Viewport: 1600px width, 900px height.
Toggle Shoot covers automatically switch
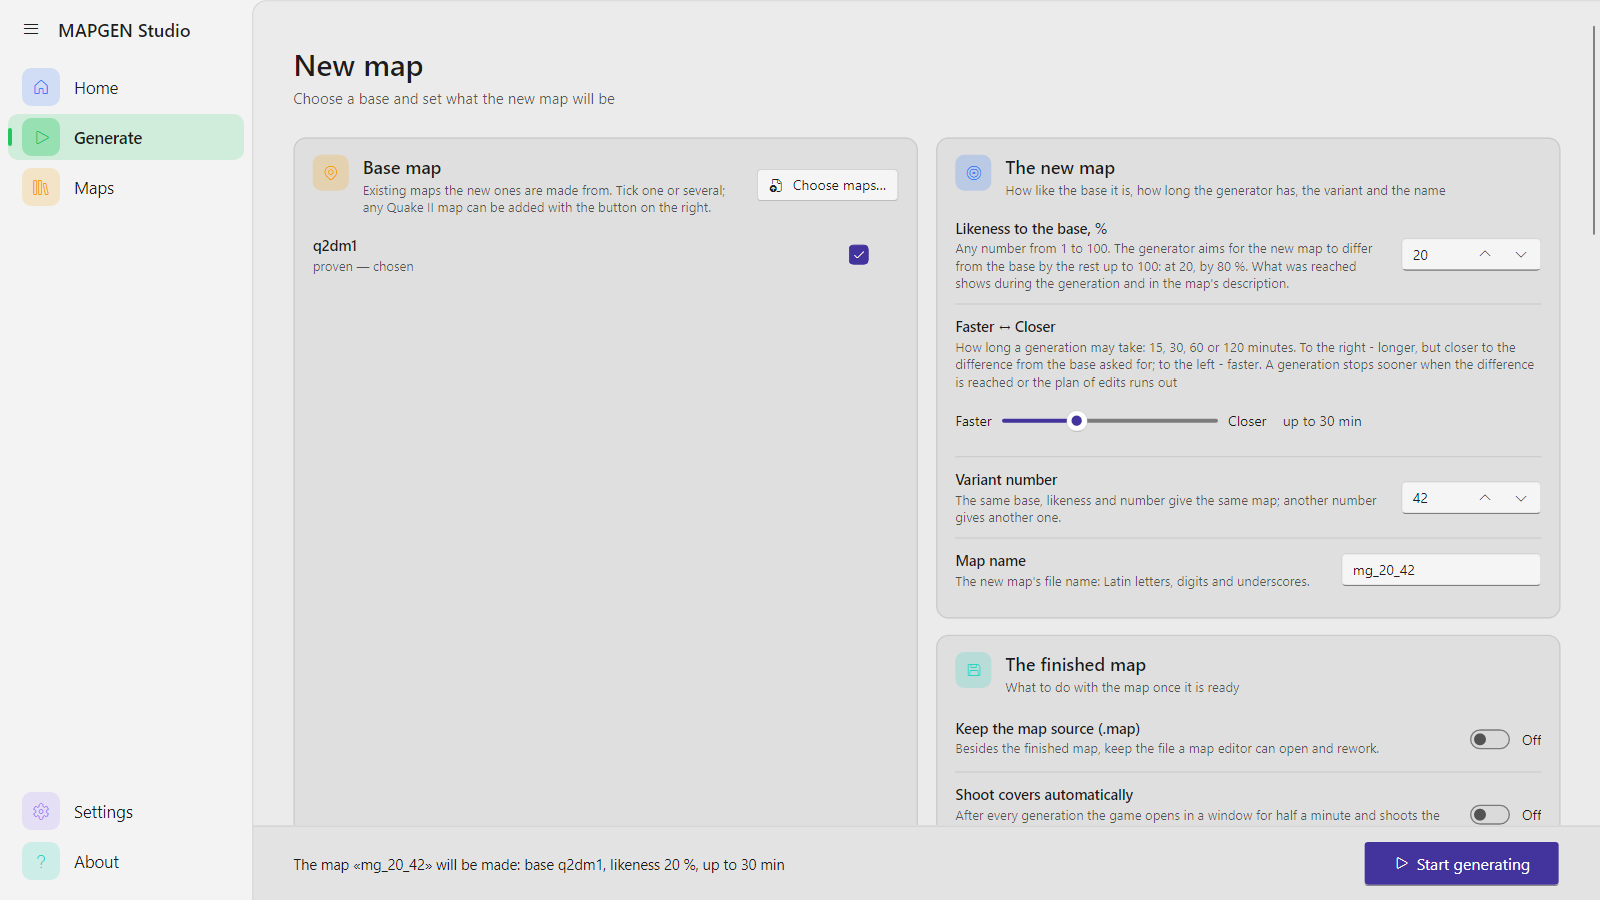(1490, 815)
